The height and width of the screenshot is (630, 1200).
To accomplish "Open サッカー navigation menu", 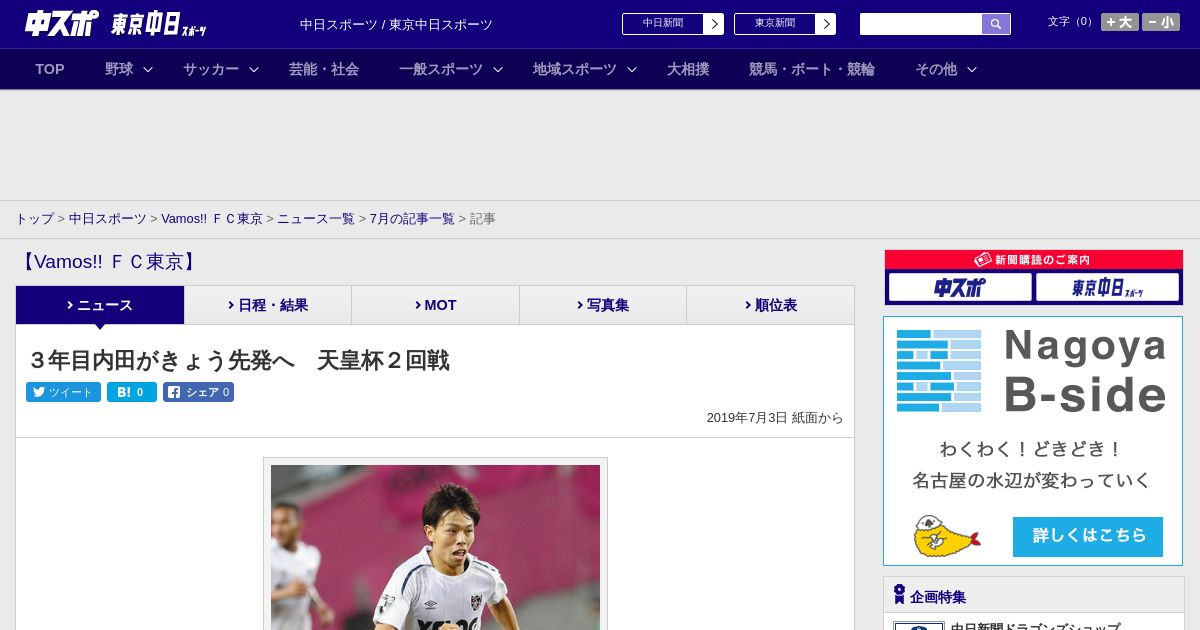I will 211,69.
